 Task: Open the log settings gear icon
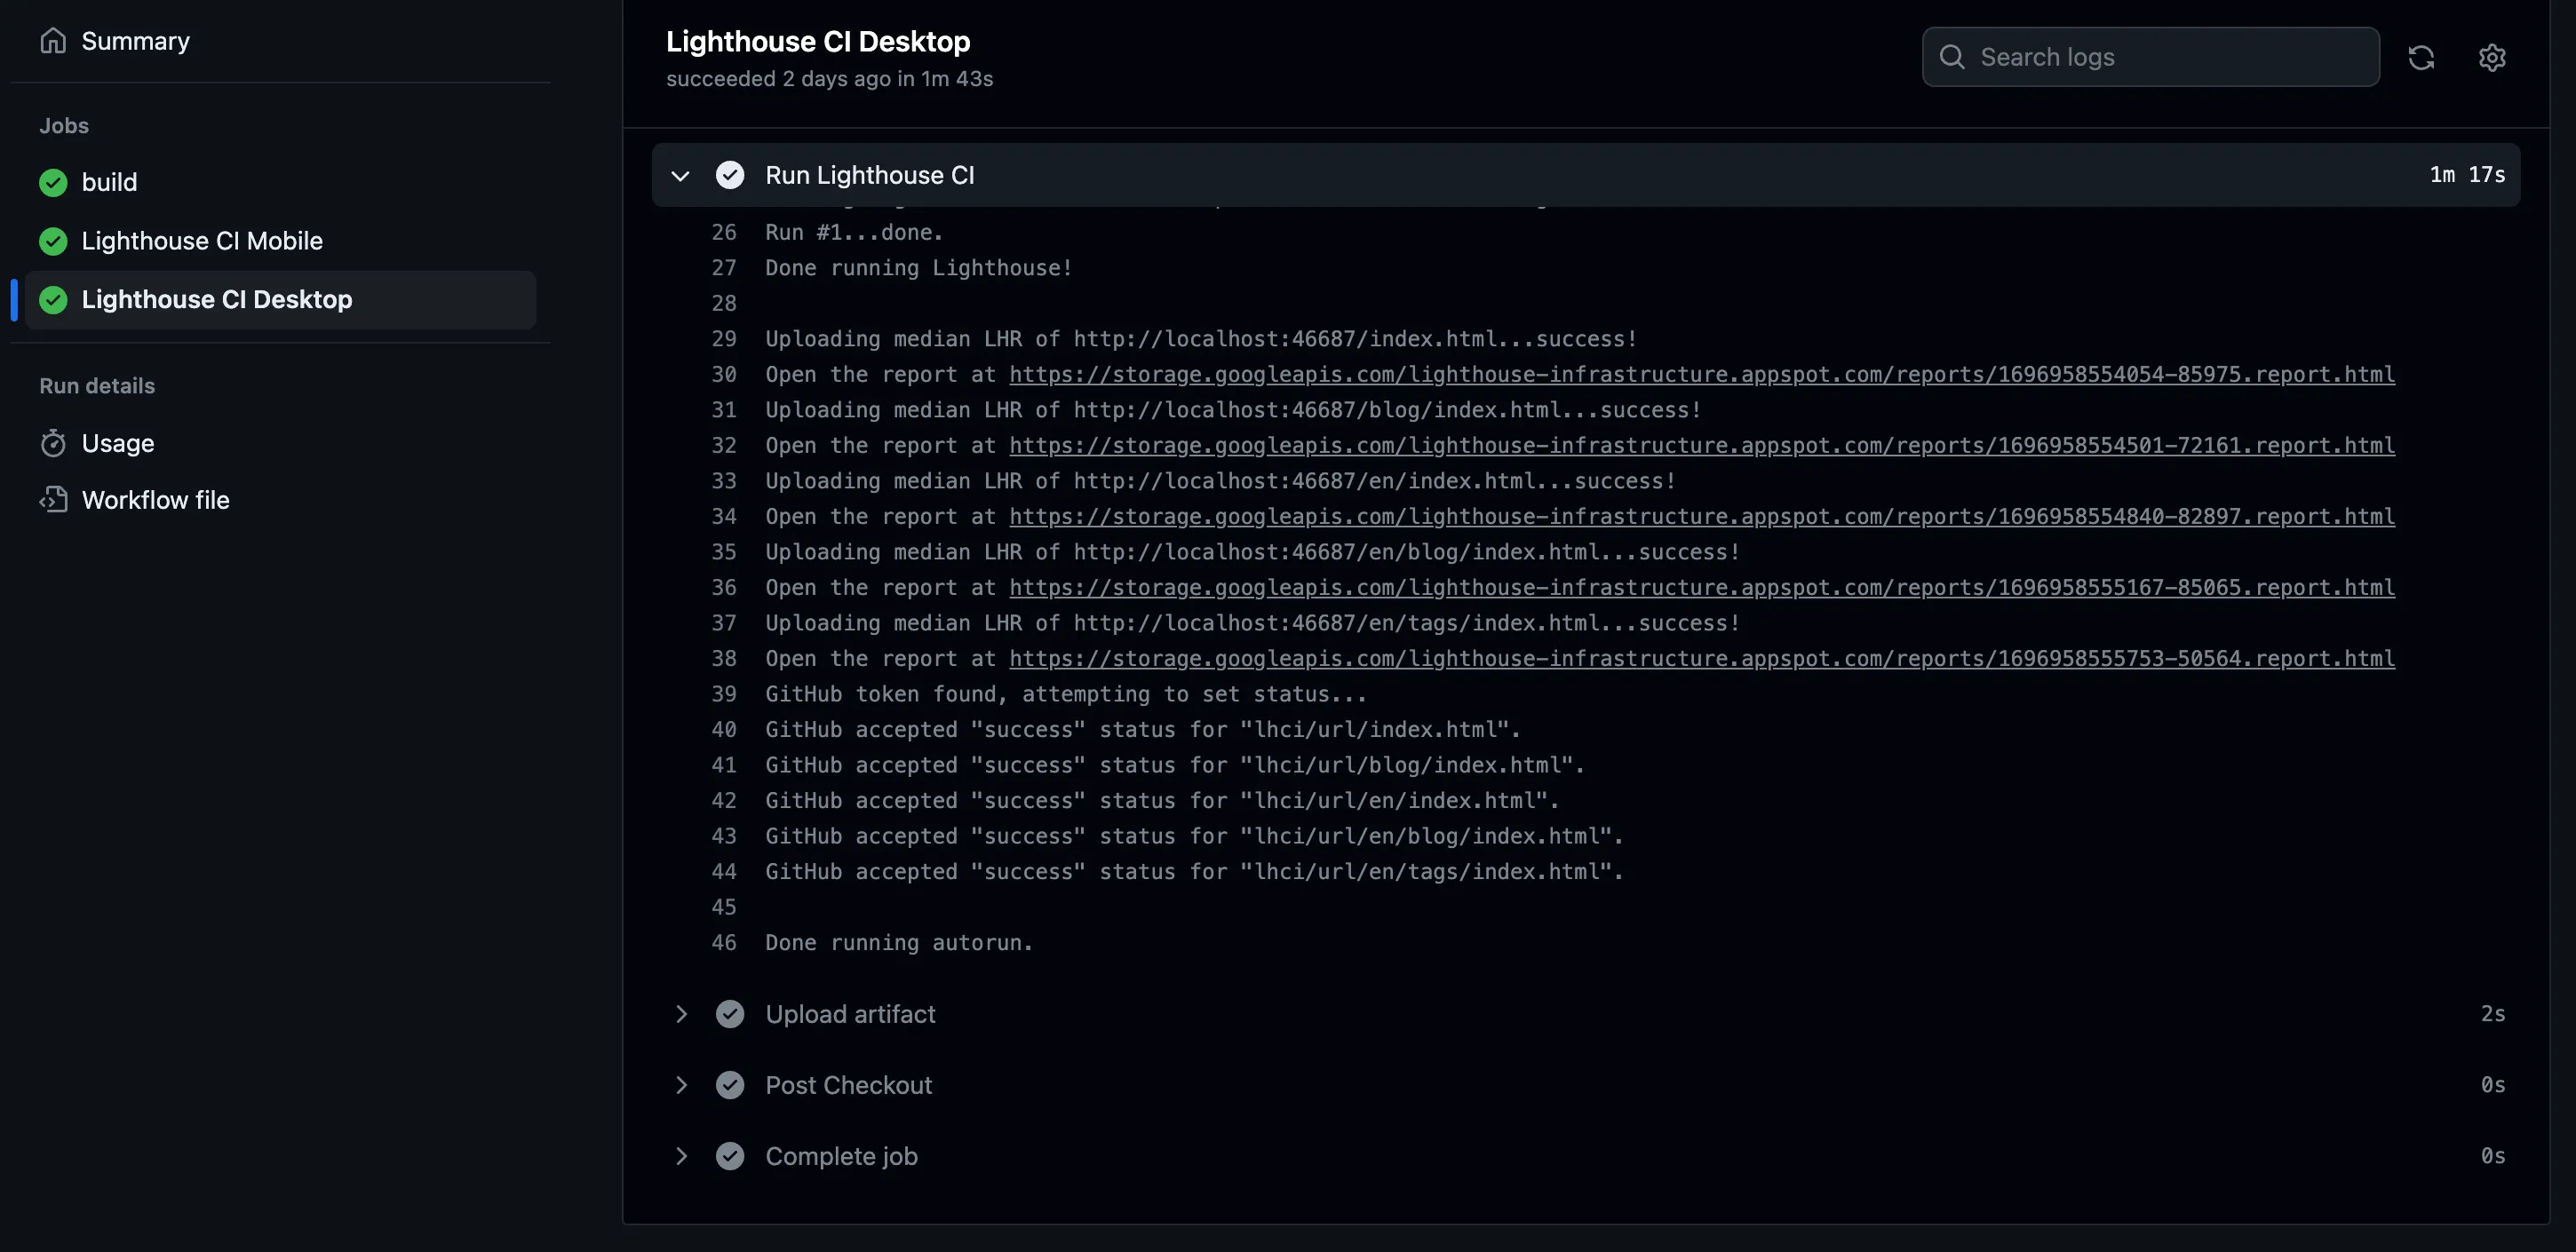tap(2491, 57)
